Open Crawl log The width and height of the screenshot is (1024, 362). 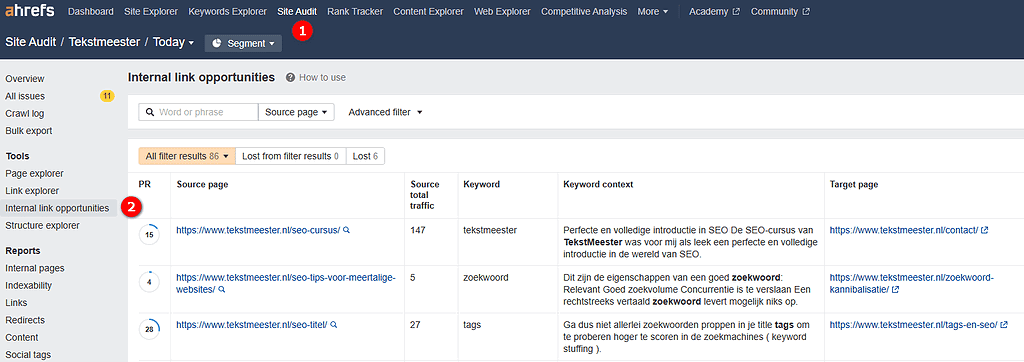(25, 113)
